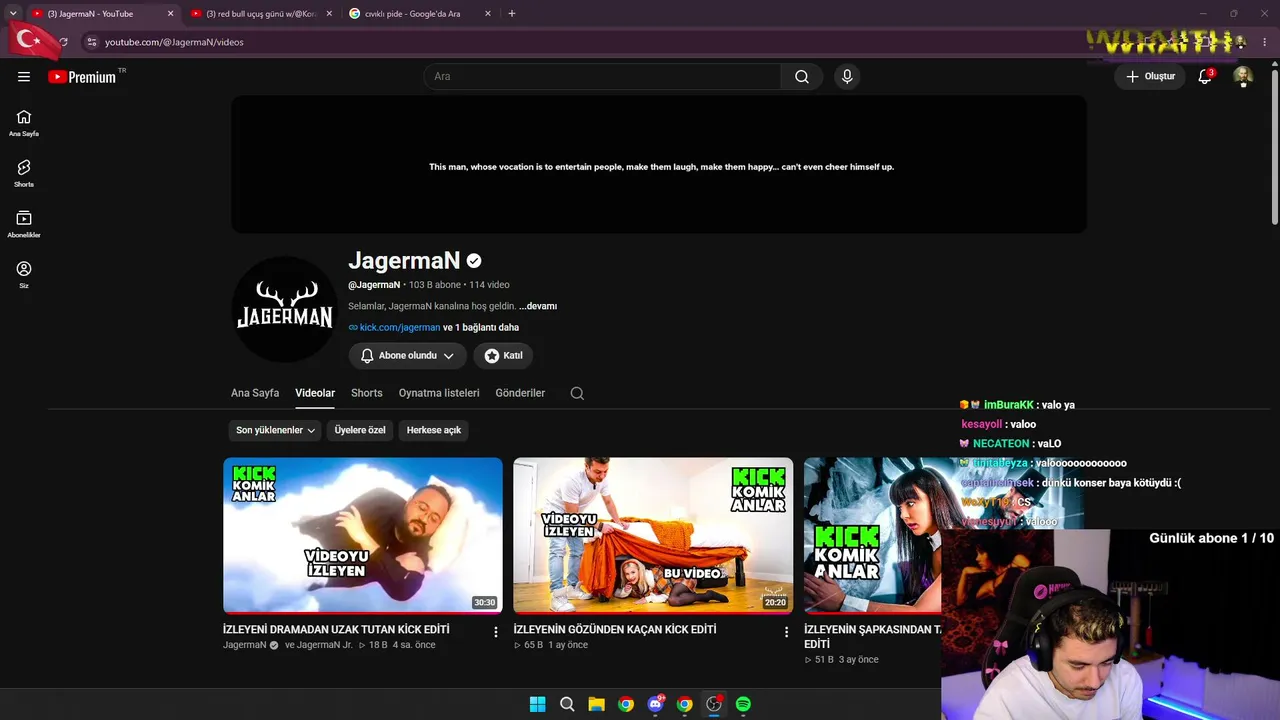Open Windows taskbar search
The height and width of the screenshot is (720, 1280).
tap(567, 704)
